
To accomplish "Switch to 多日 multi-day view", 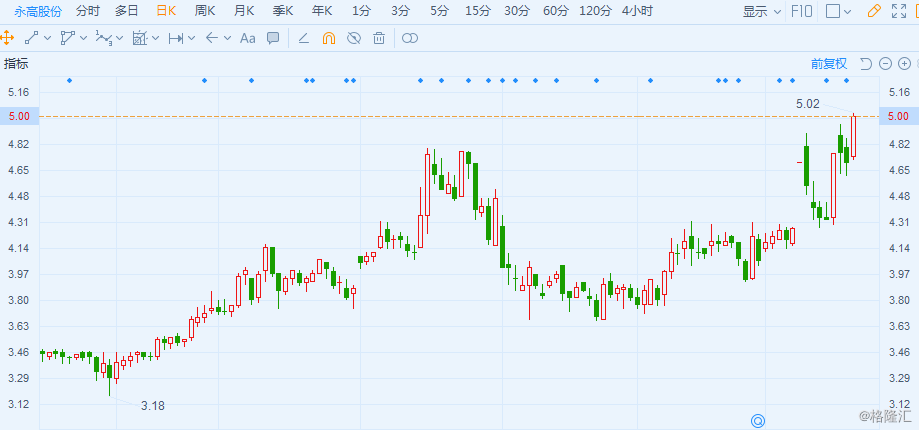I will pyautogui.click(x=127, y=11).
